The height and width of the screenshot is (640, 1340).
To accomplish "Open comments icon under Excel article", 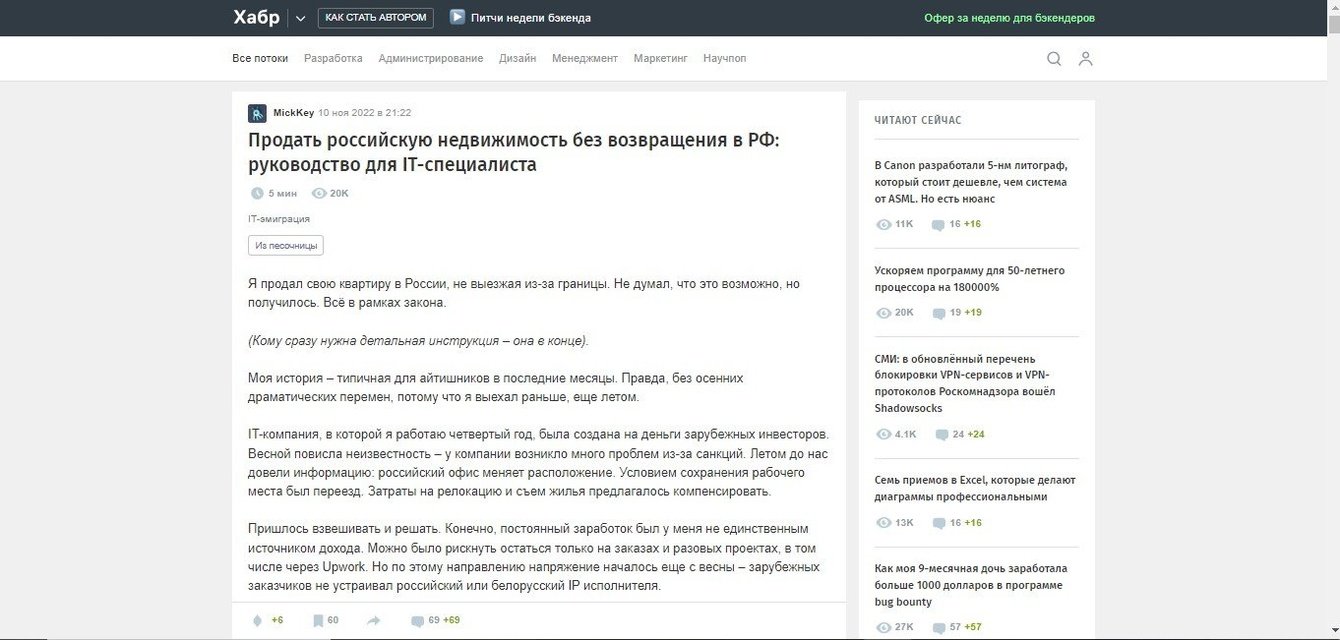I will tap(938, 523).
